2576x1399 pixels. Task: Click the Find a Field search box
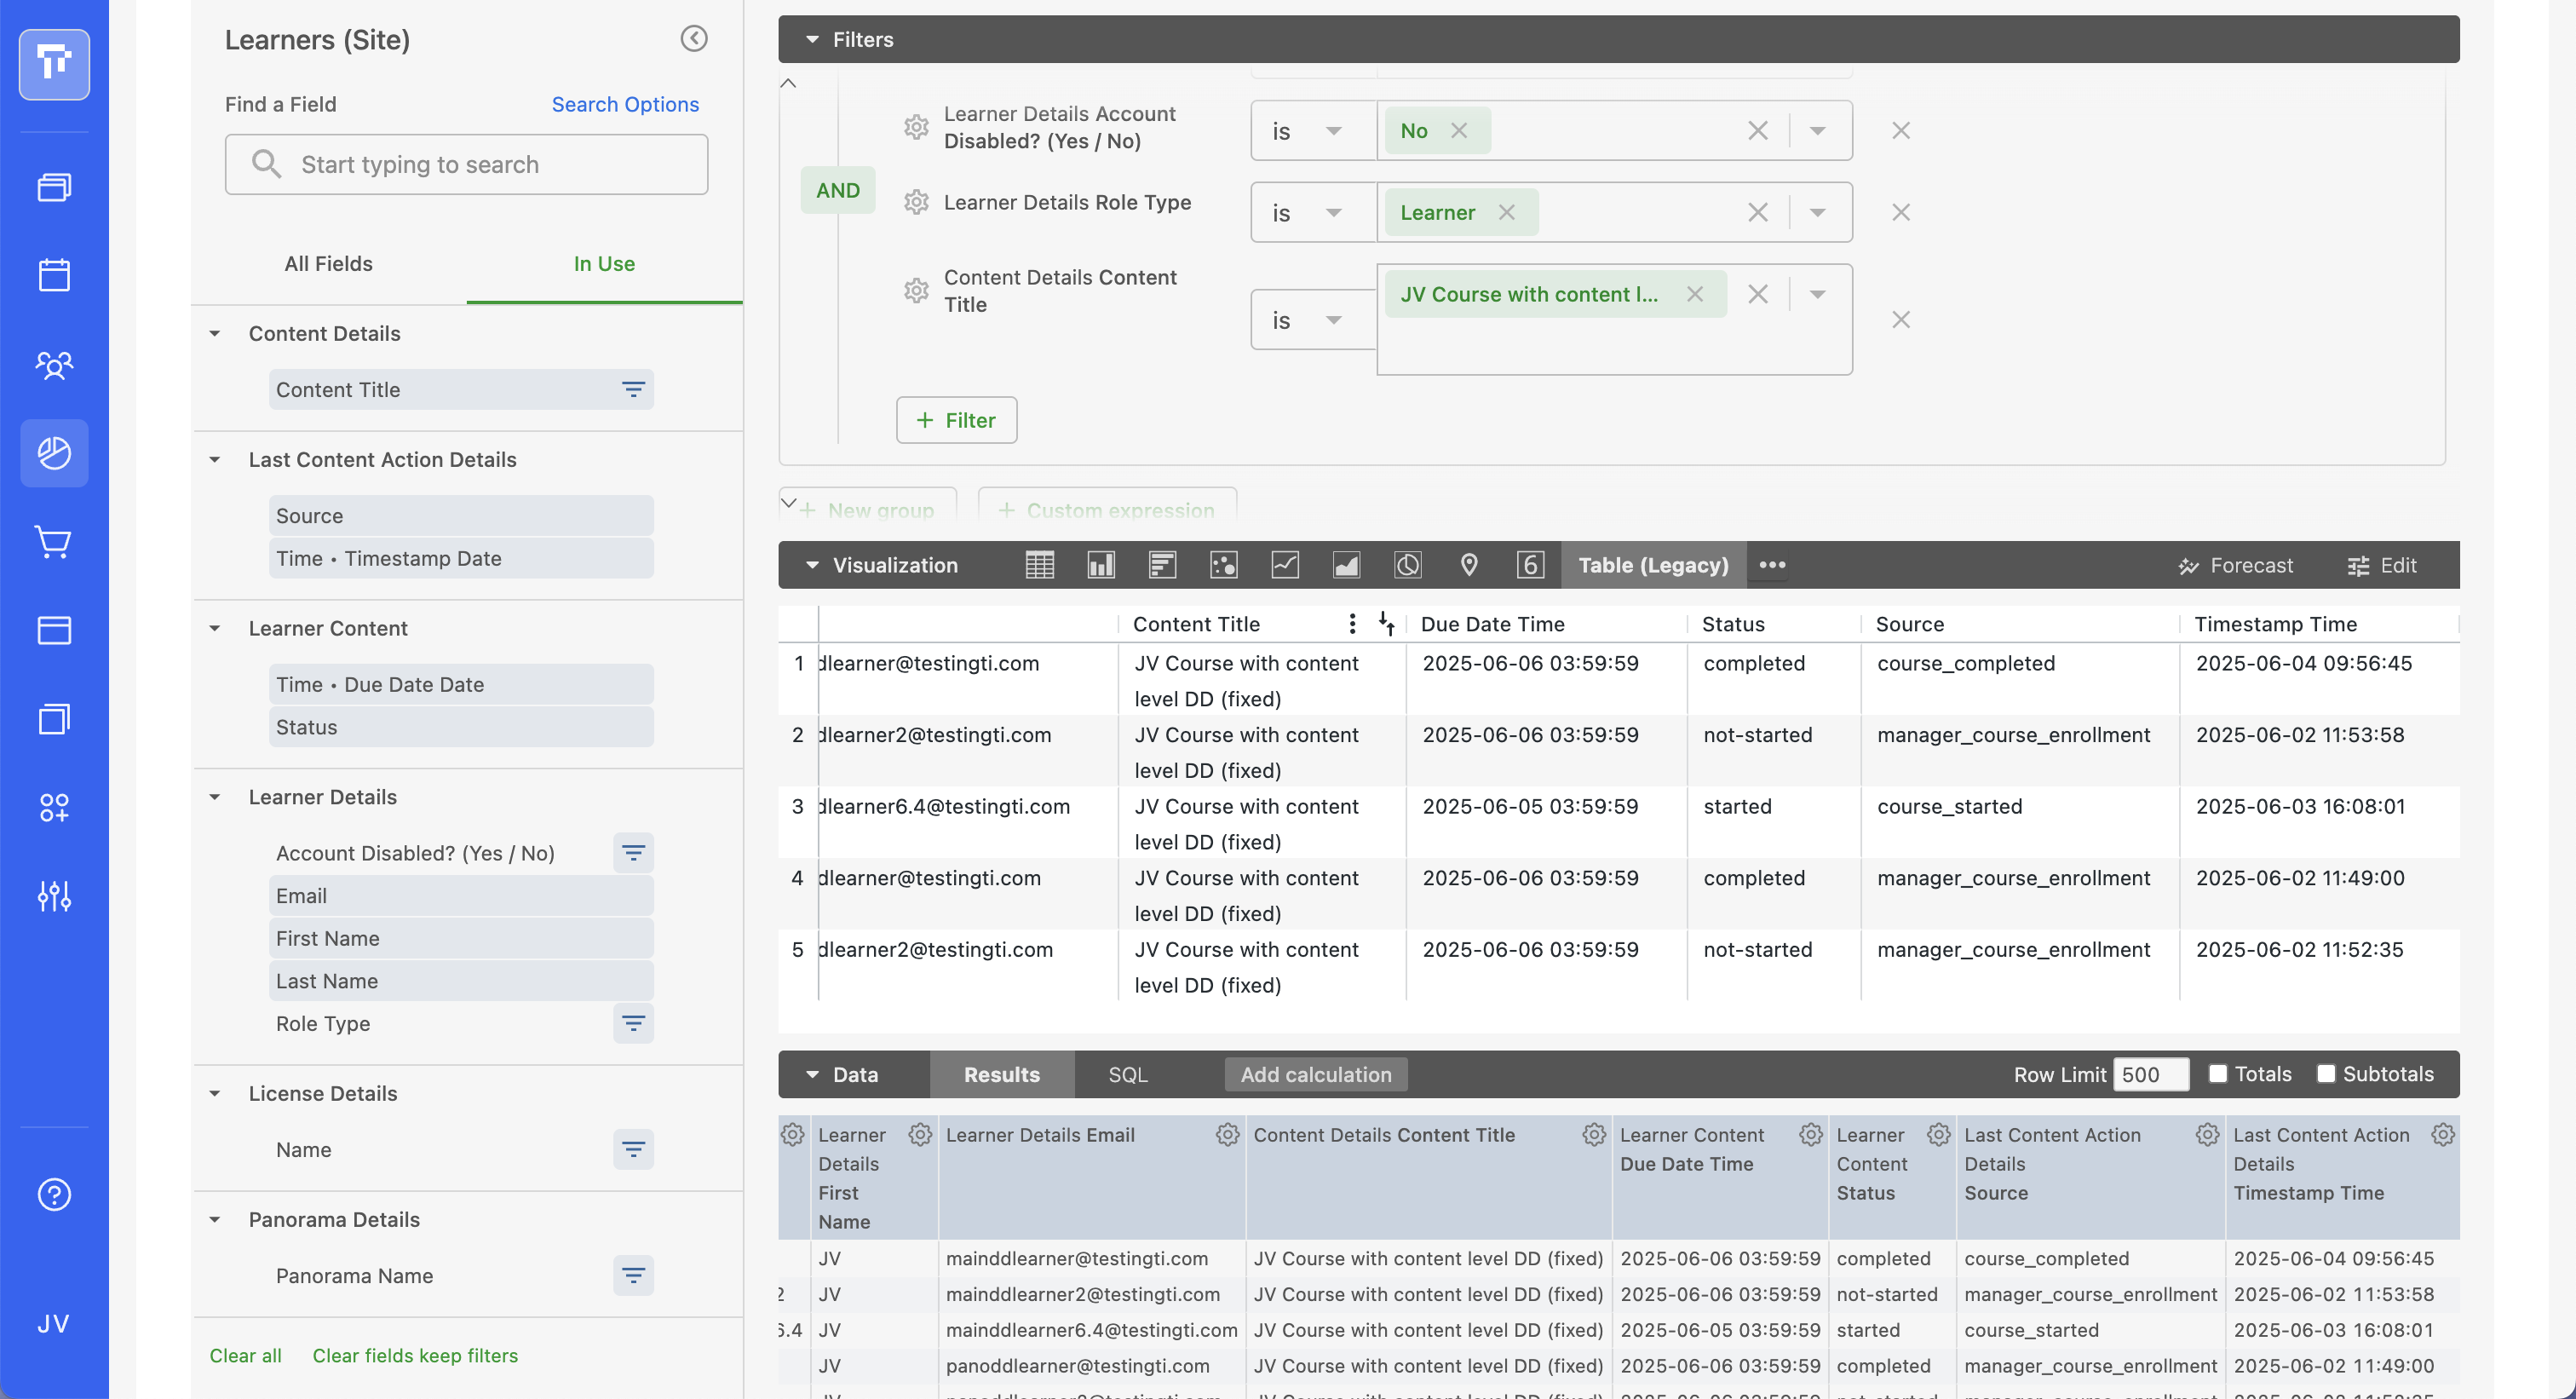[466, 164]
